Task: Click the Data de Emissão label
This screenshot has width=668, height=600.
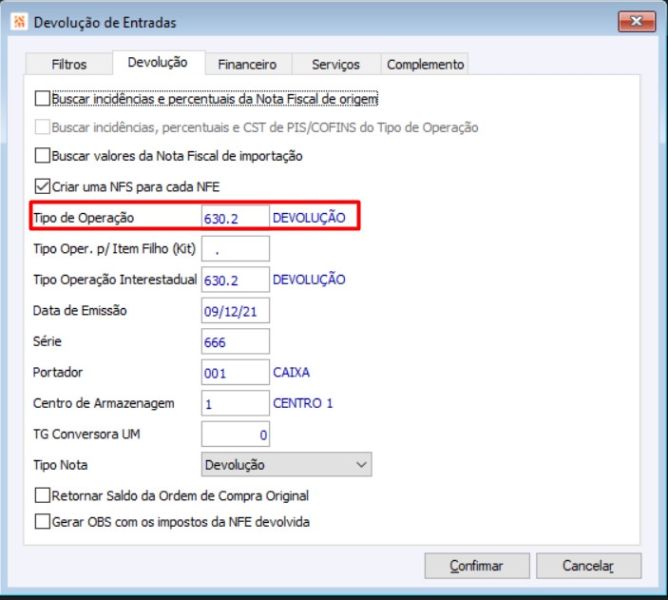Action: [80, 311]
